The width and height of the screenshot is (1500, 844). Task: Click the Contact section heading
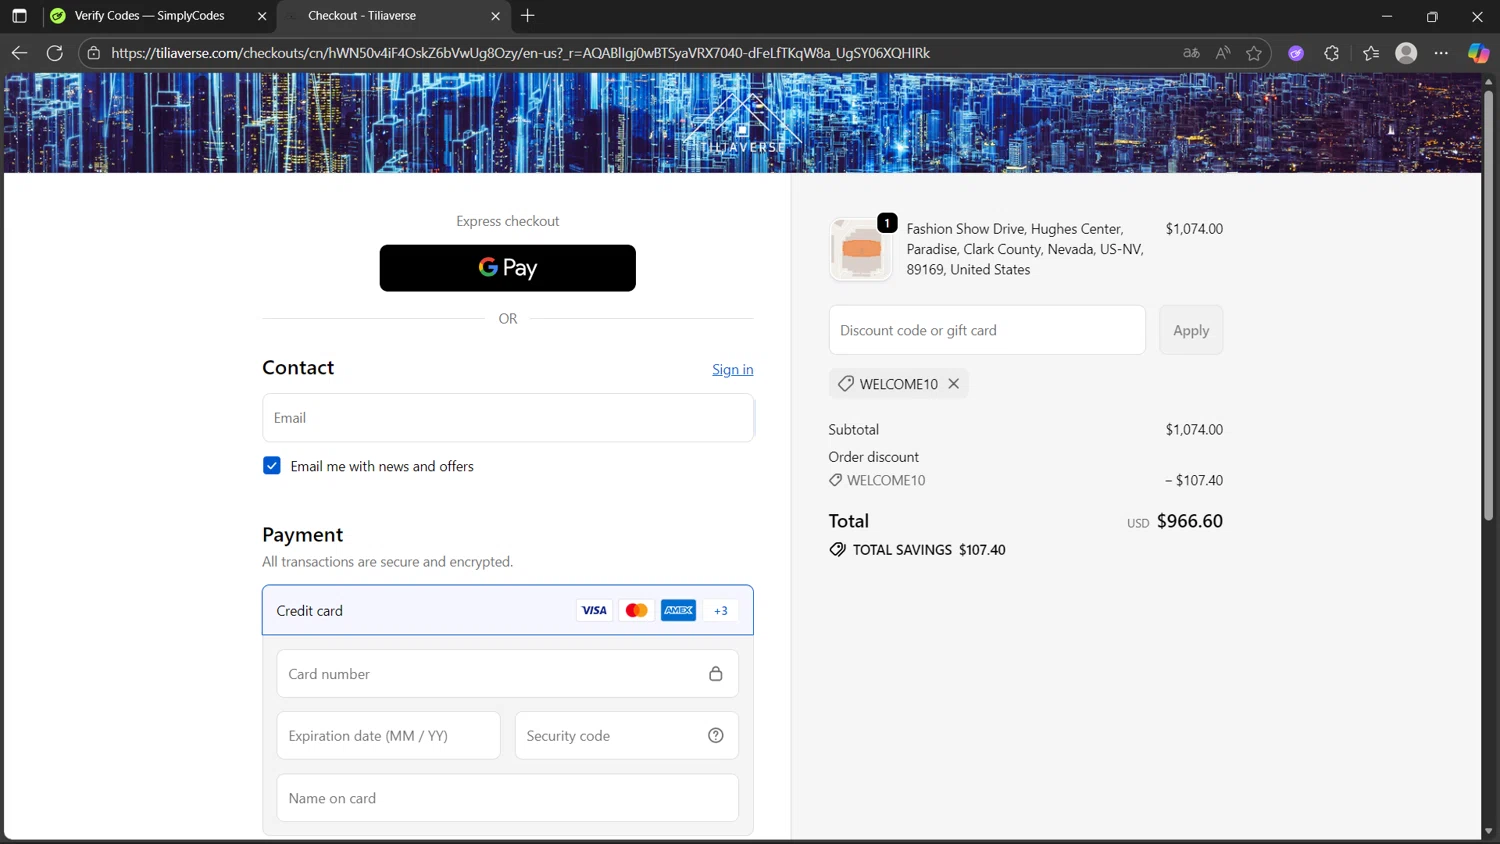click(x=298, y=368)
